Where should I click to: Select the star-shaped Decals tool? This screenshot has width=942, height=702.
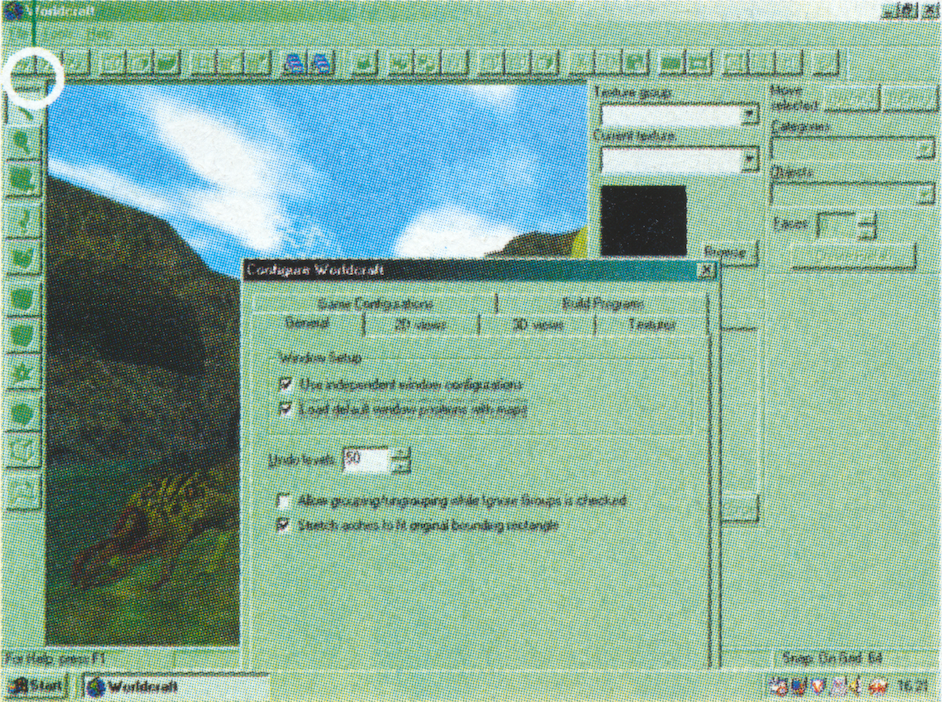point(23,373)
